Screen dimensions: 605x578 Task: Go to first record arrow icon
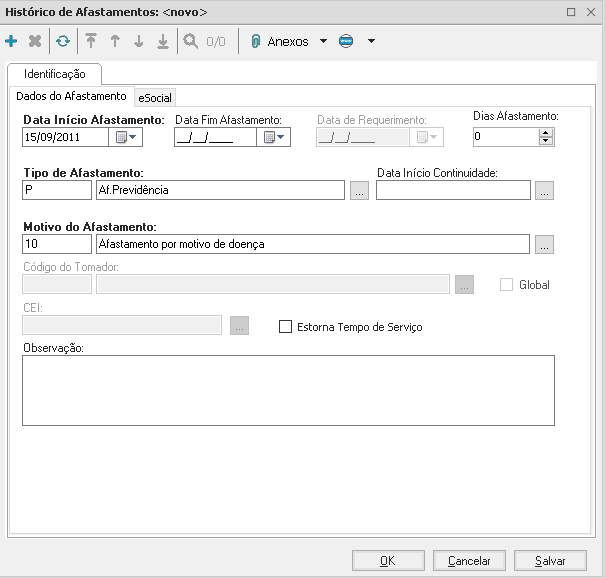(x=91, y=41)
